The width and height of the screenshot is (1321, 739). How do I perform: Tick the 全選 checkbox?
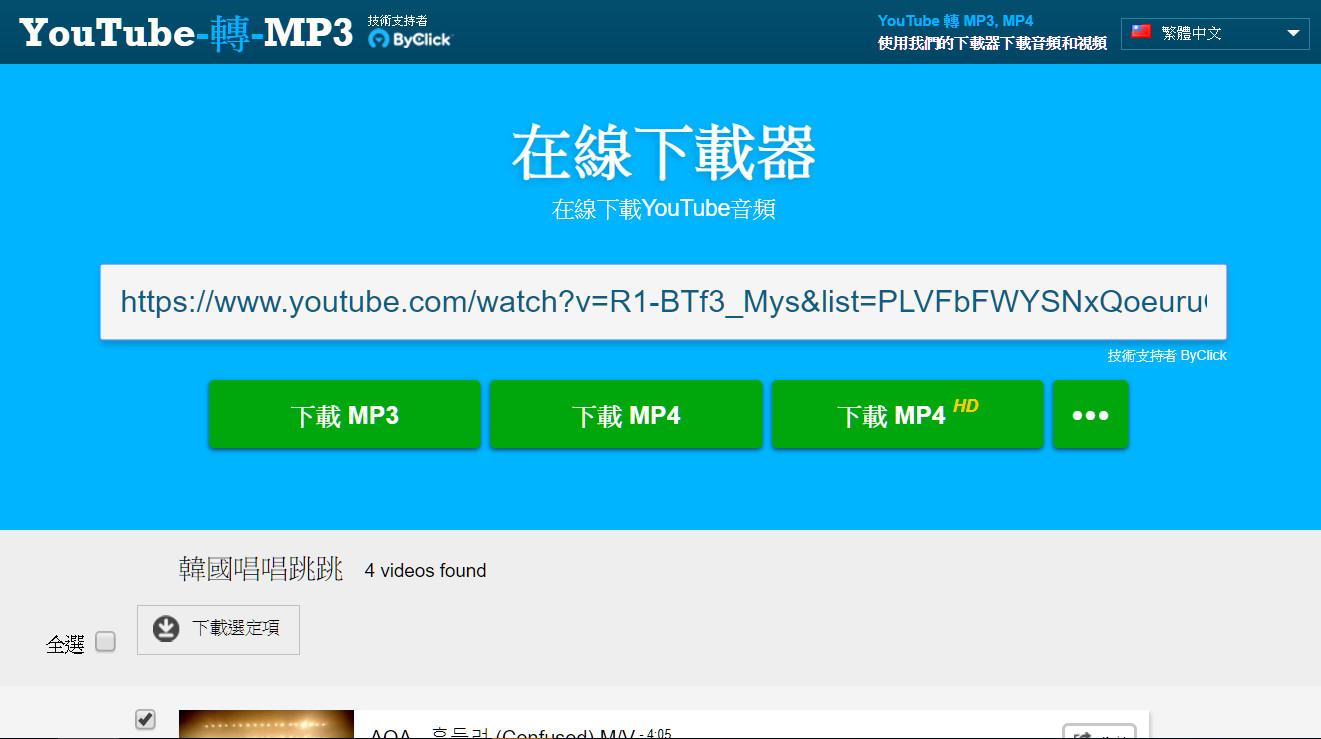(x=105, y=642)
